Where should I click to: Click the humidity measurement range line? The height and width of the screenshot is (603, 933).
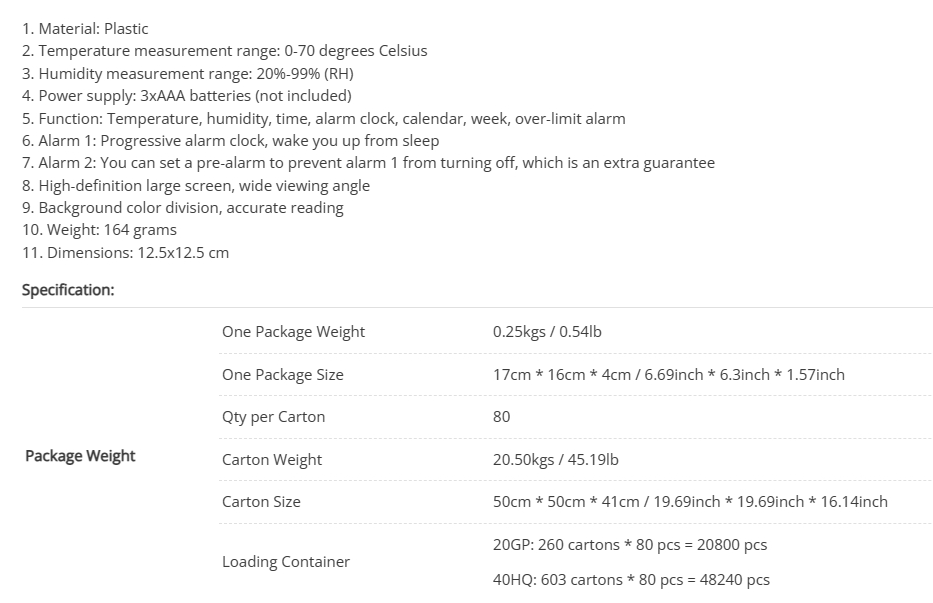[x=187, y=73]
